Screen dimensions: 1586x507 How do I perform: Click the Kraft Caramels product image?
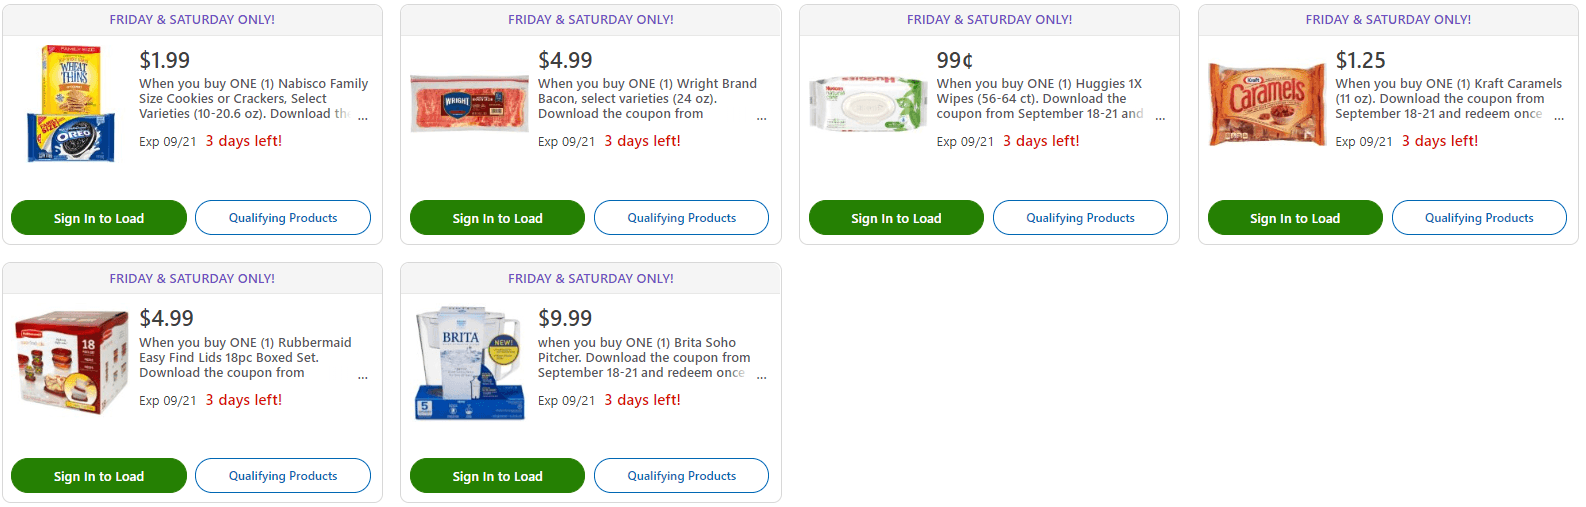(x=1267, y=104)
